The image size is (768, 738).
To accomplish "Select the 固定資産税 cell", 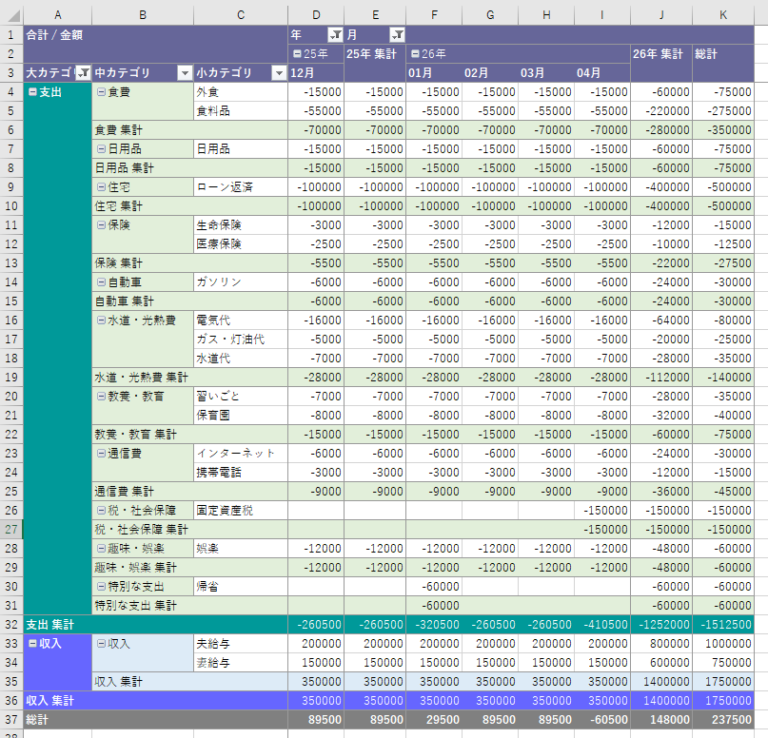I will coord(240,510).
